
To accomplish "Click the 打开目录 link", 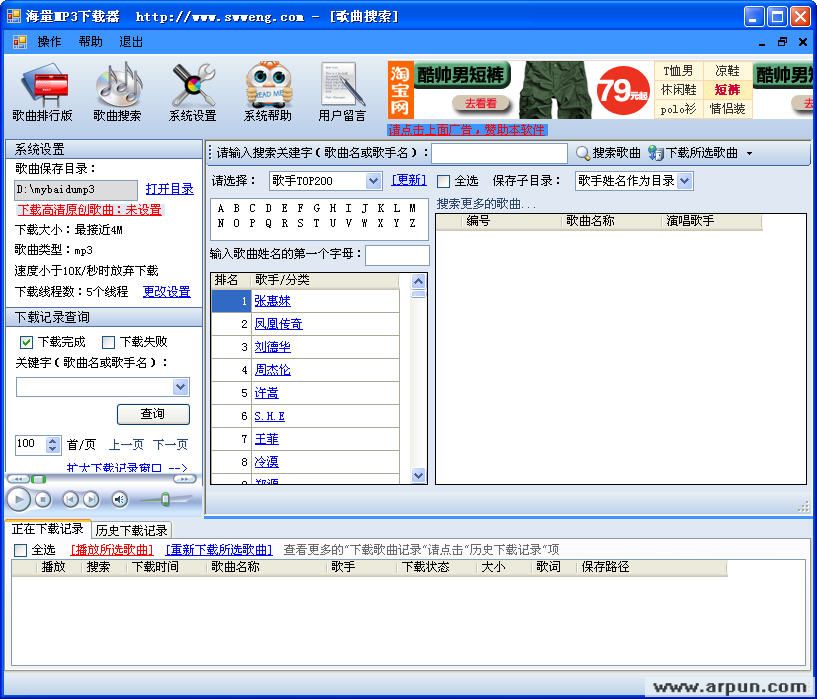I will tap(169, 189).
